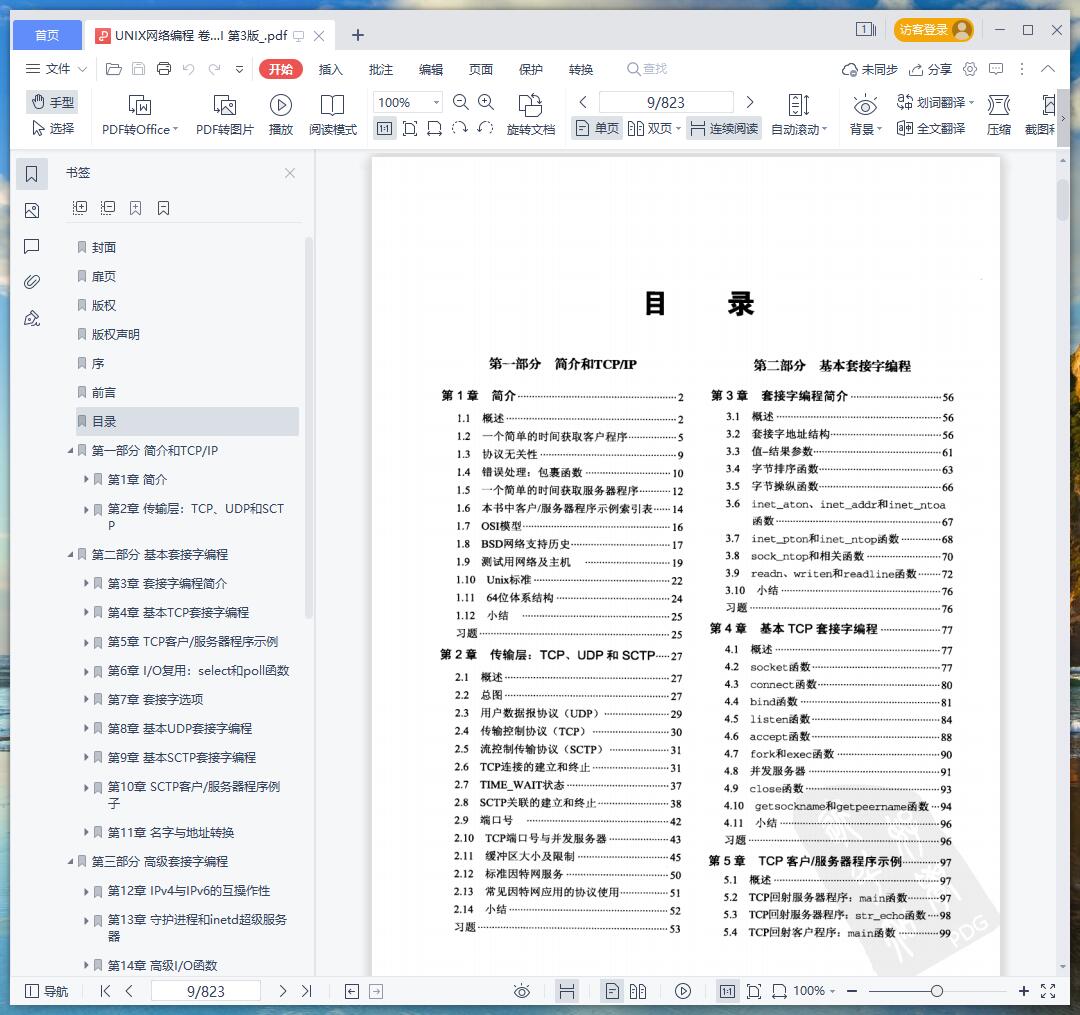1080x1015 pixels.
Task: Click the 未同步 sync status button
Action: [x=869, y=69]
